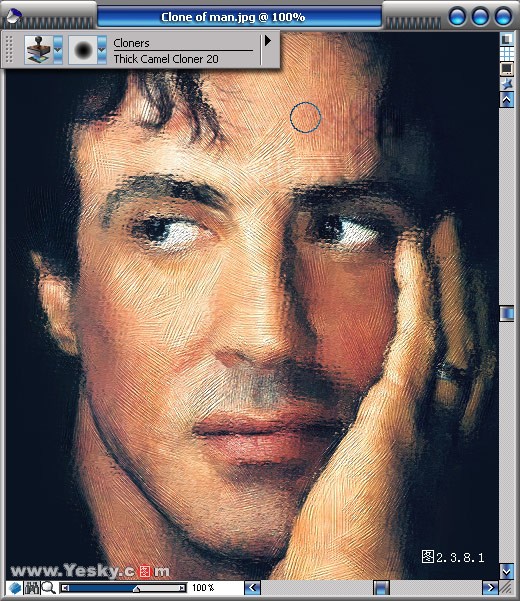Click the Thick Camel Cloner 20 variant name

(x=166, y=59)
